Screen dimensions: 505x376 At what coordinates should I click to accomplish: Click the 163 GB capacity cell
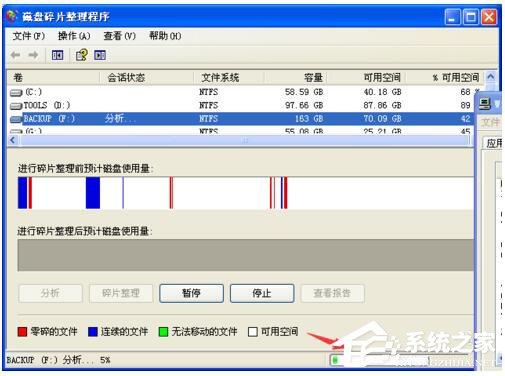point(309,119)
